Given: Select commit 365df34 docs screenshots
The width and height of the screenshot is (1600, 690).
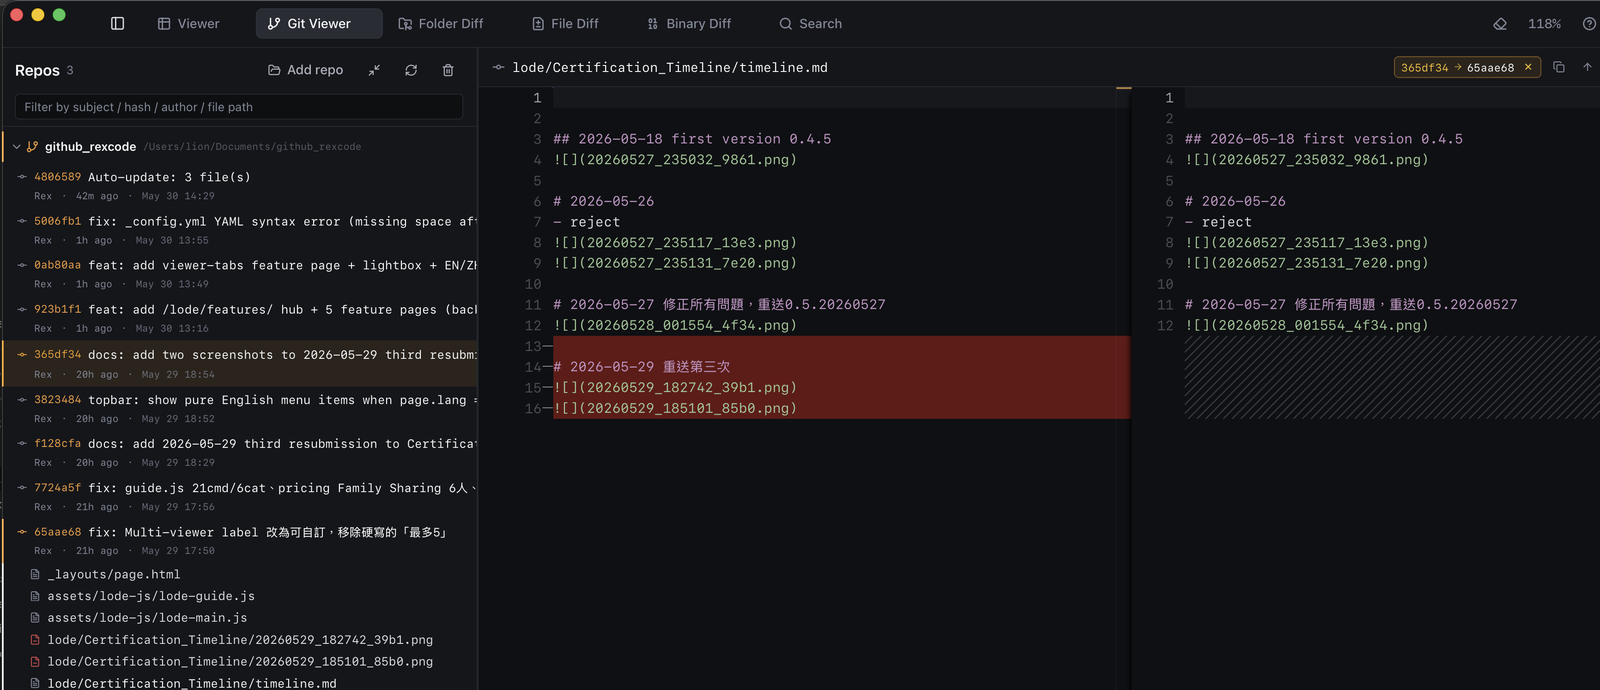Looking at the screenshot, I should 240,364.
